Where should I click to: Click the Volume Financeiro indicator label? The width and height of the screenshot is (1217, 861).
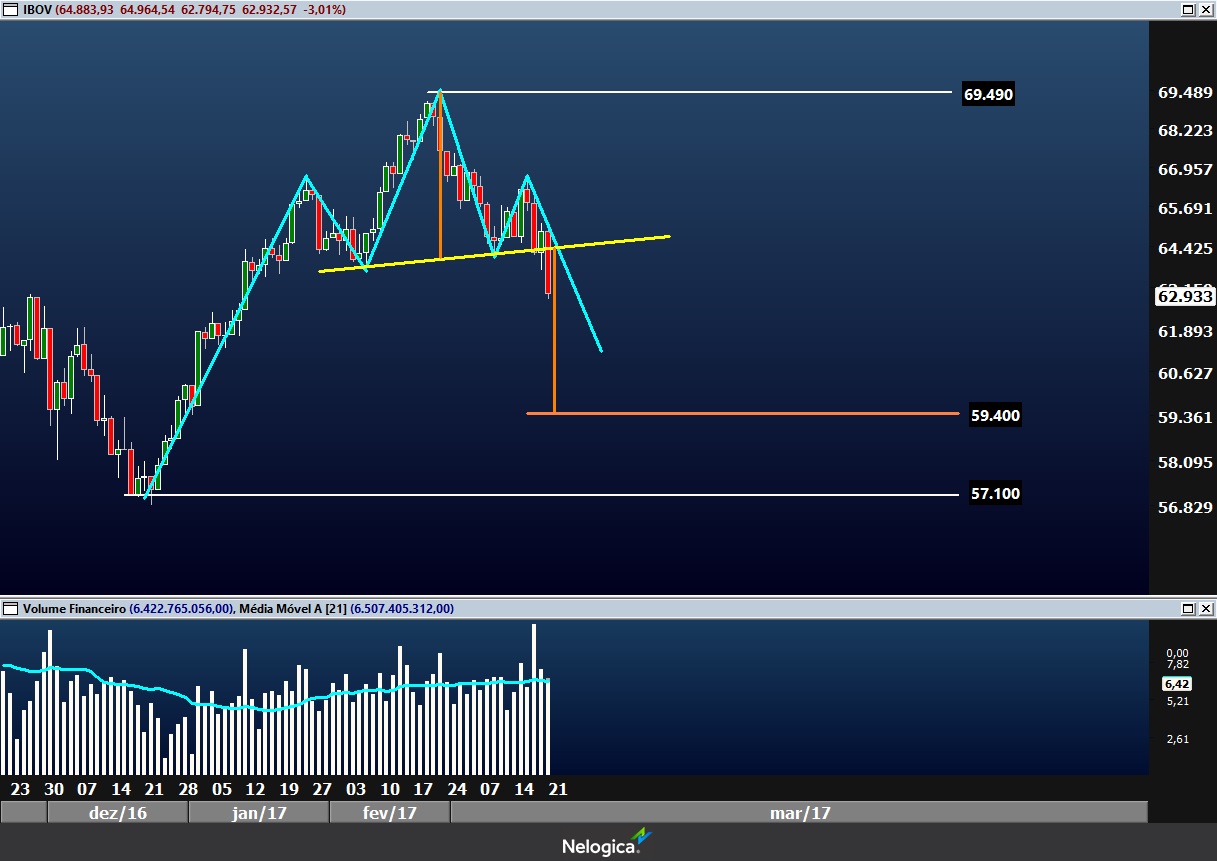click(74, 608)
